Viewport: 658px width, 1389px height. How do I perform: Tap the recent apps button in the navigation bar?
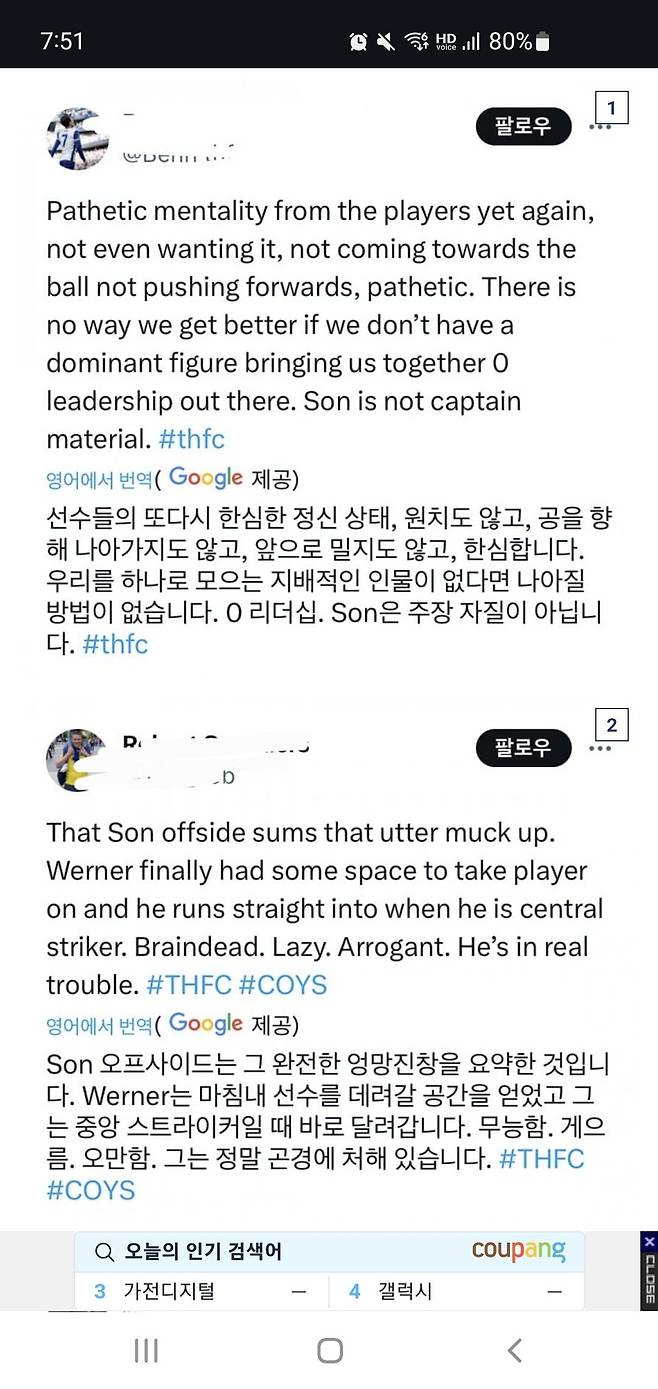[146, 1350]
